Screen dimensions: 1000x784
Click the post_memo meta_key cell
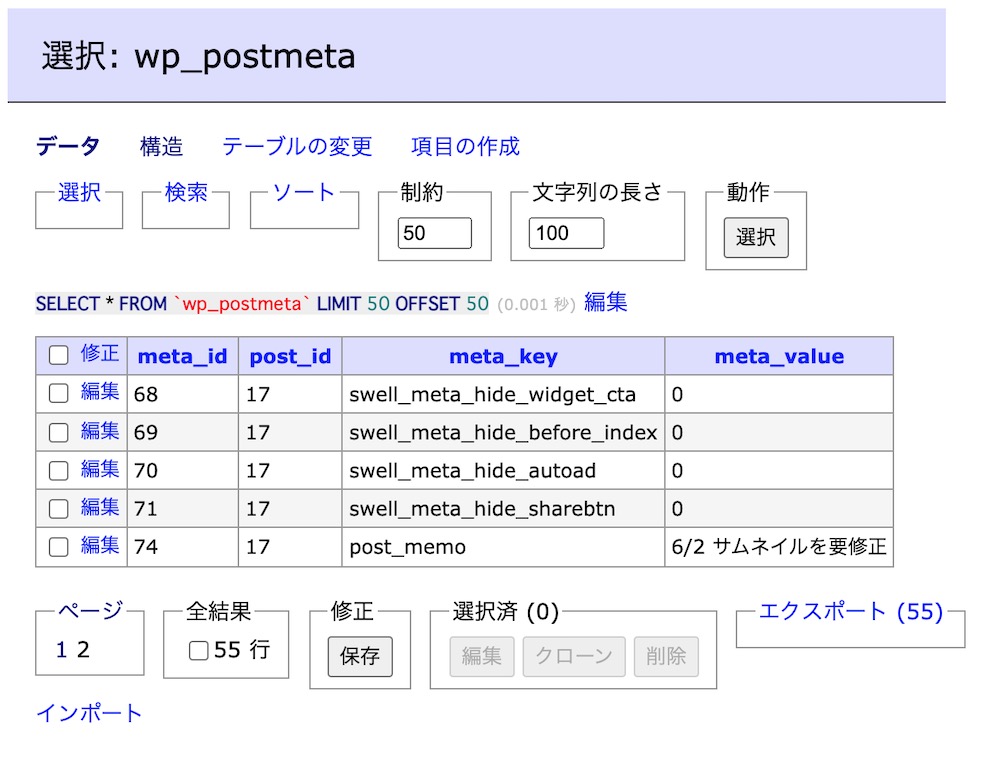(x=503, y=547)
